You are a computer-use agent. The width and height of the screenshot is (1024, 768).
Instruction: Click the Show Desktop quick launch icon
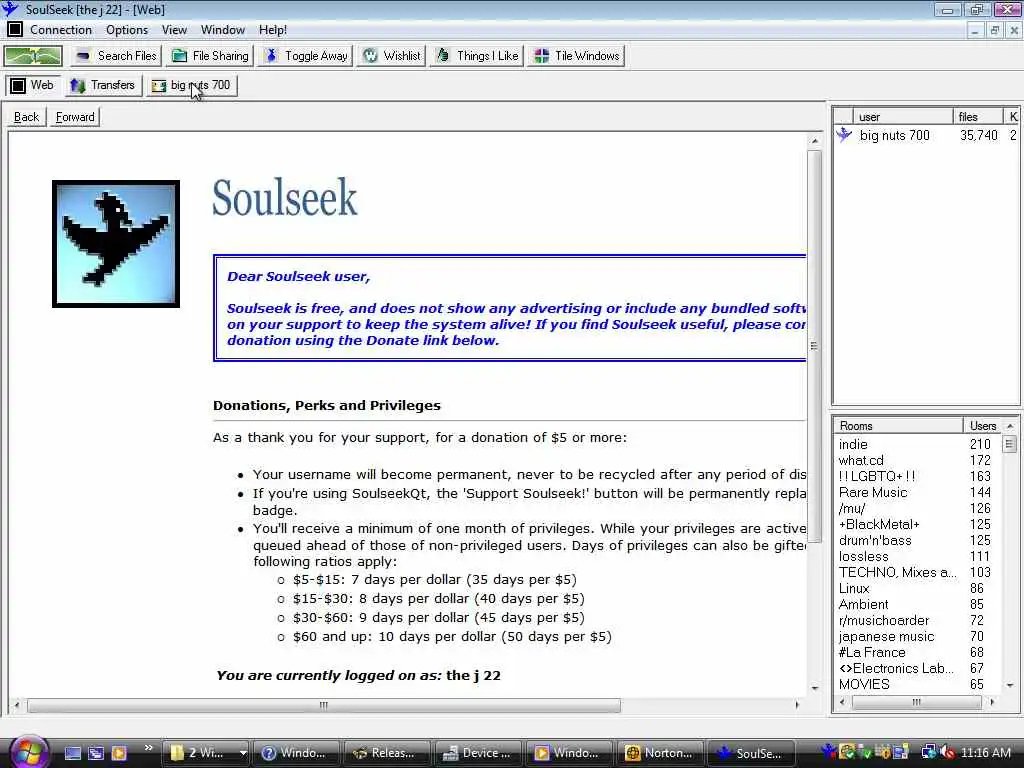tap(72, 753)
